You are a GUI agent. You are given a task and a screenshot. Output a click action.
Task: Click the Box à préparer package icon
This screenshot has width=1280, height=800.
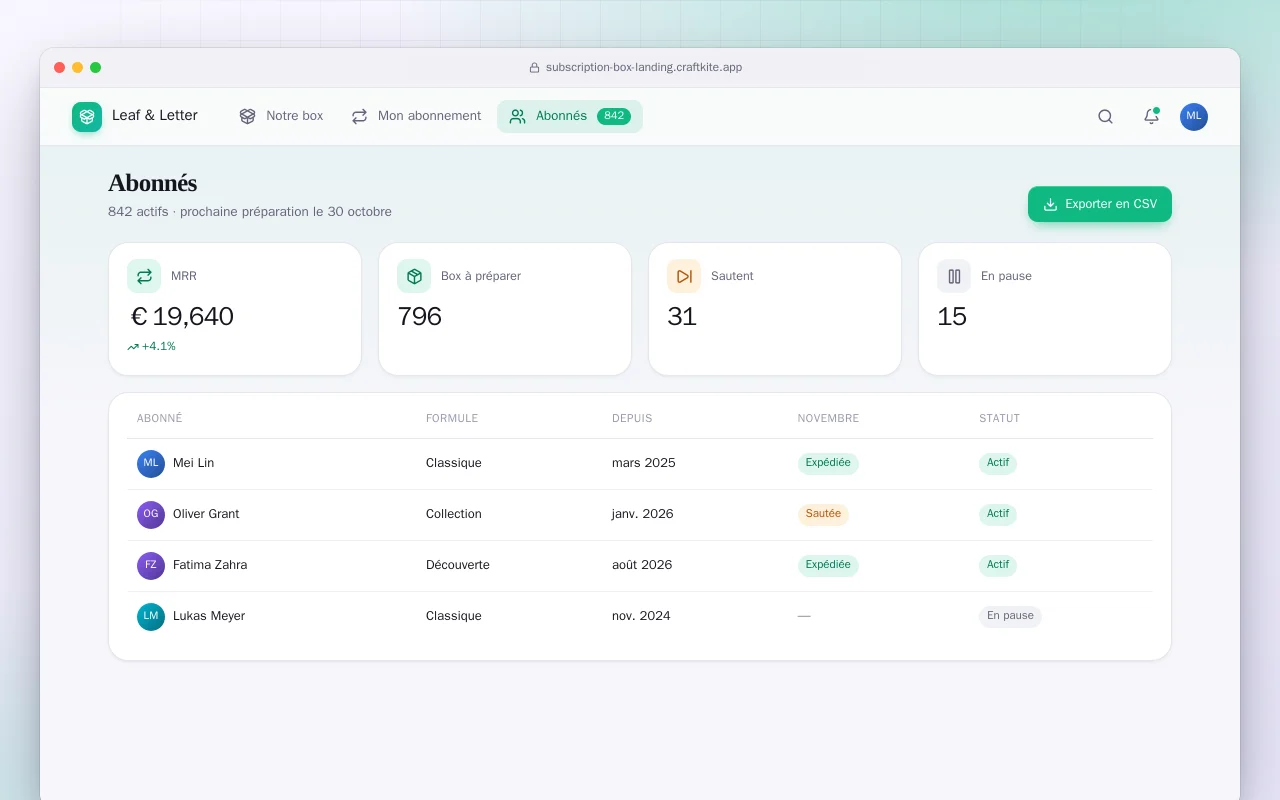tap(414, 276)
